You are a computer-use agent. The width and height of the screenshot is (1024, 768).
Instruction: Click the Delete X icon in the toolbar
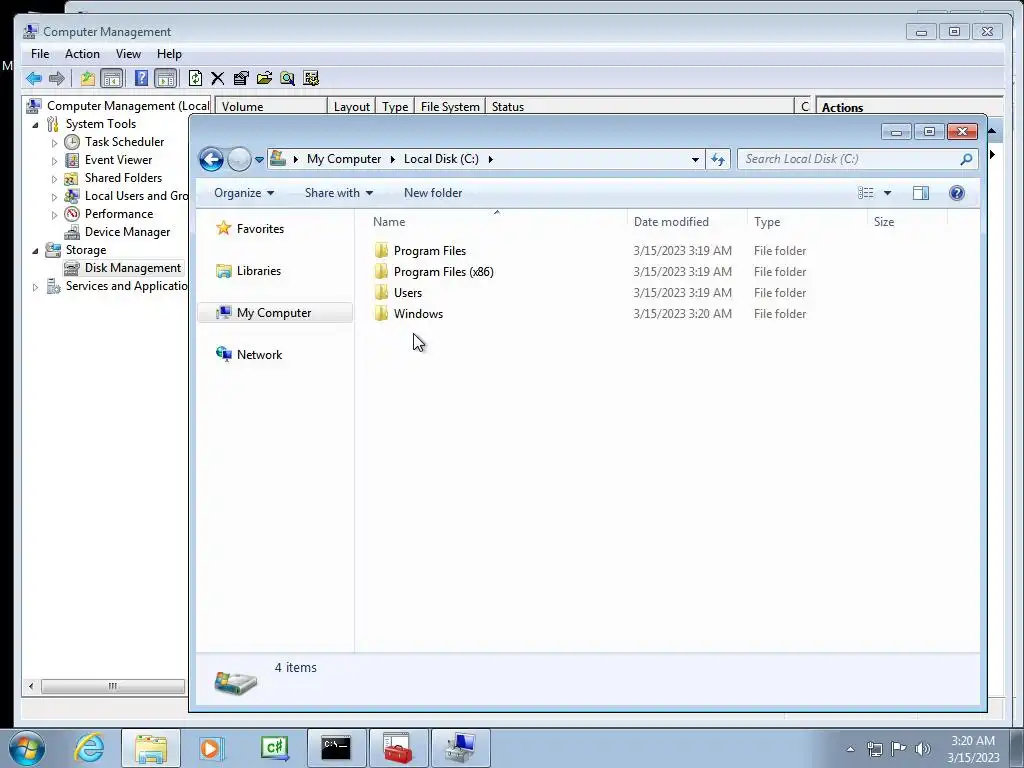pyautogui.click(x=217, y=79)
